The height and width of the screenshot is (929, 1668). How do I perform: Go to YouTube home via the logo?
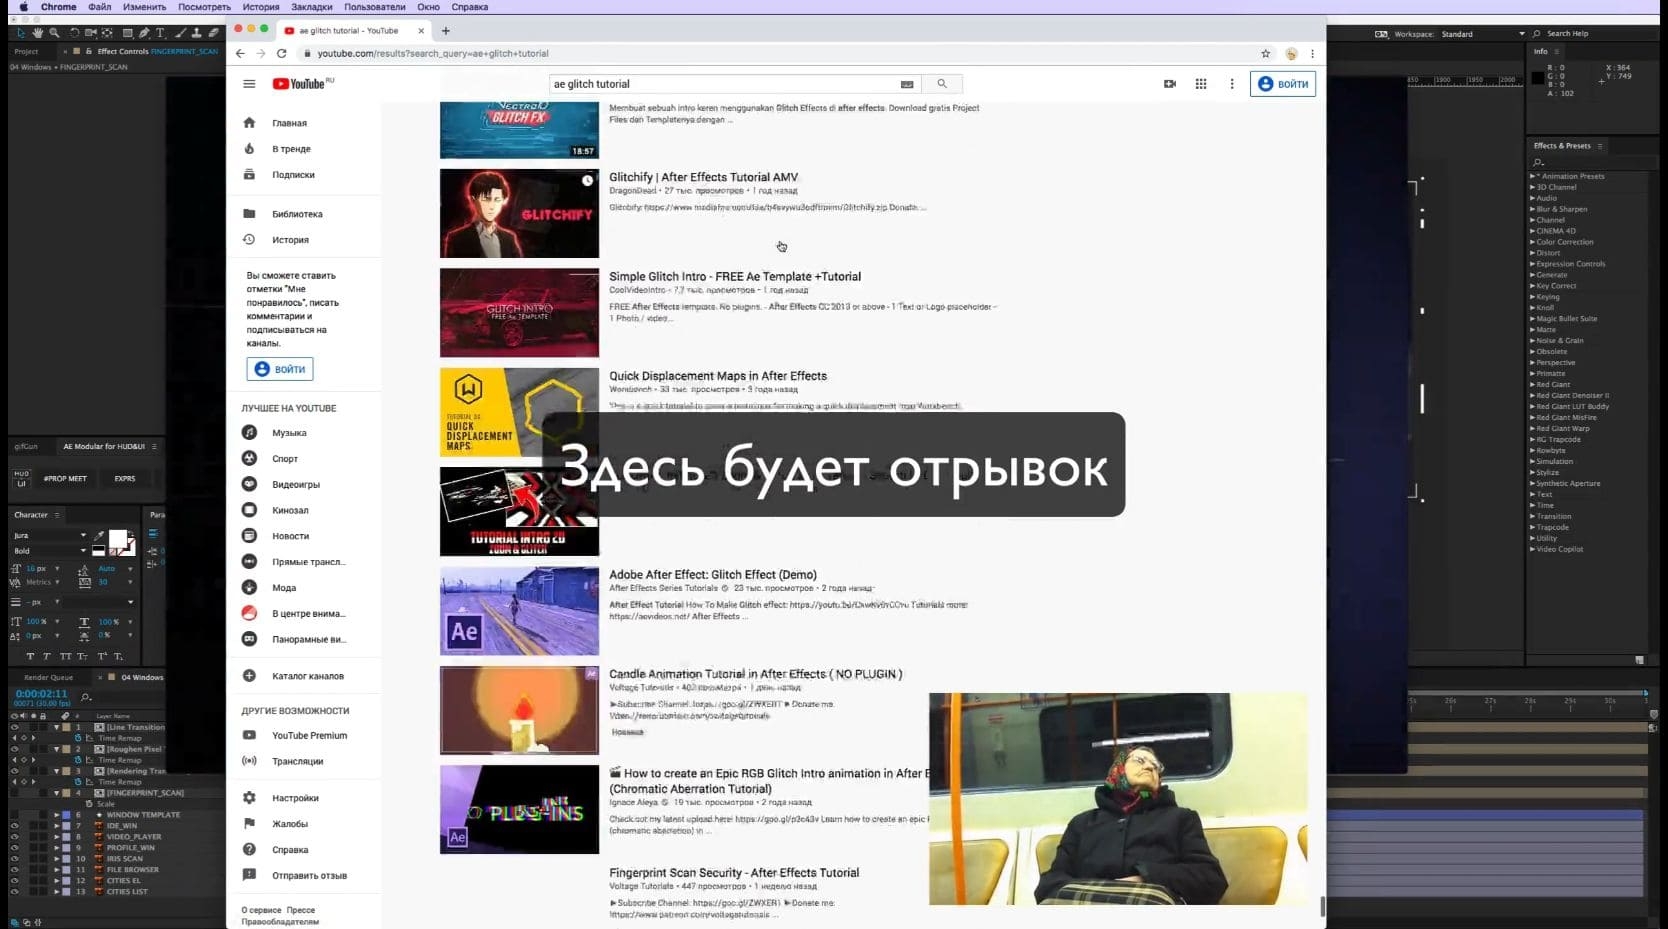(300, 84)
